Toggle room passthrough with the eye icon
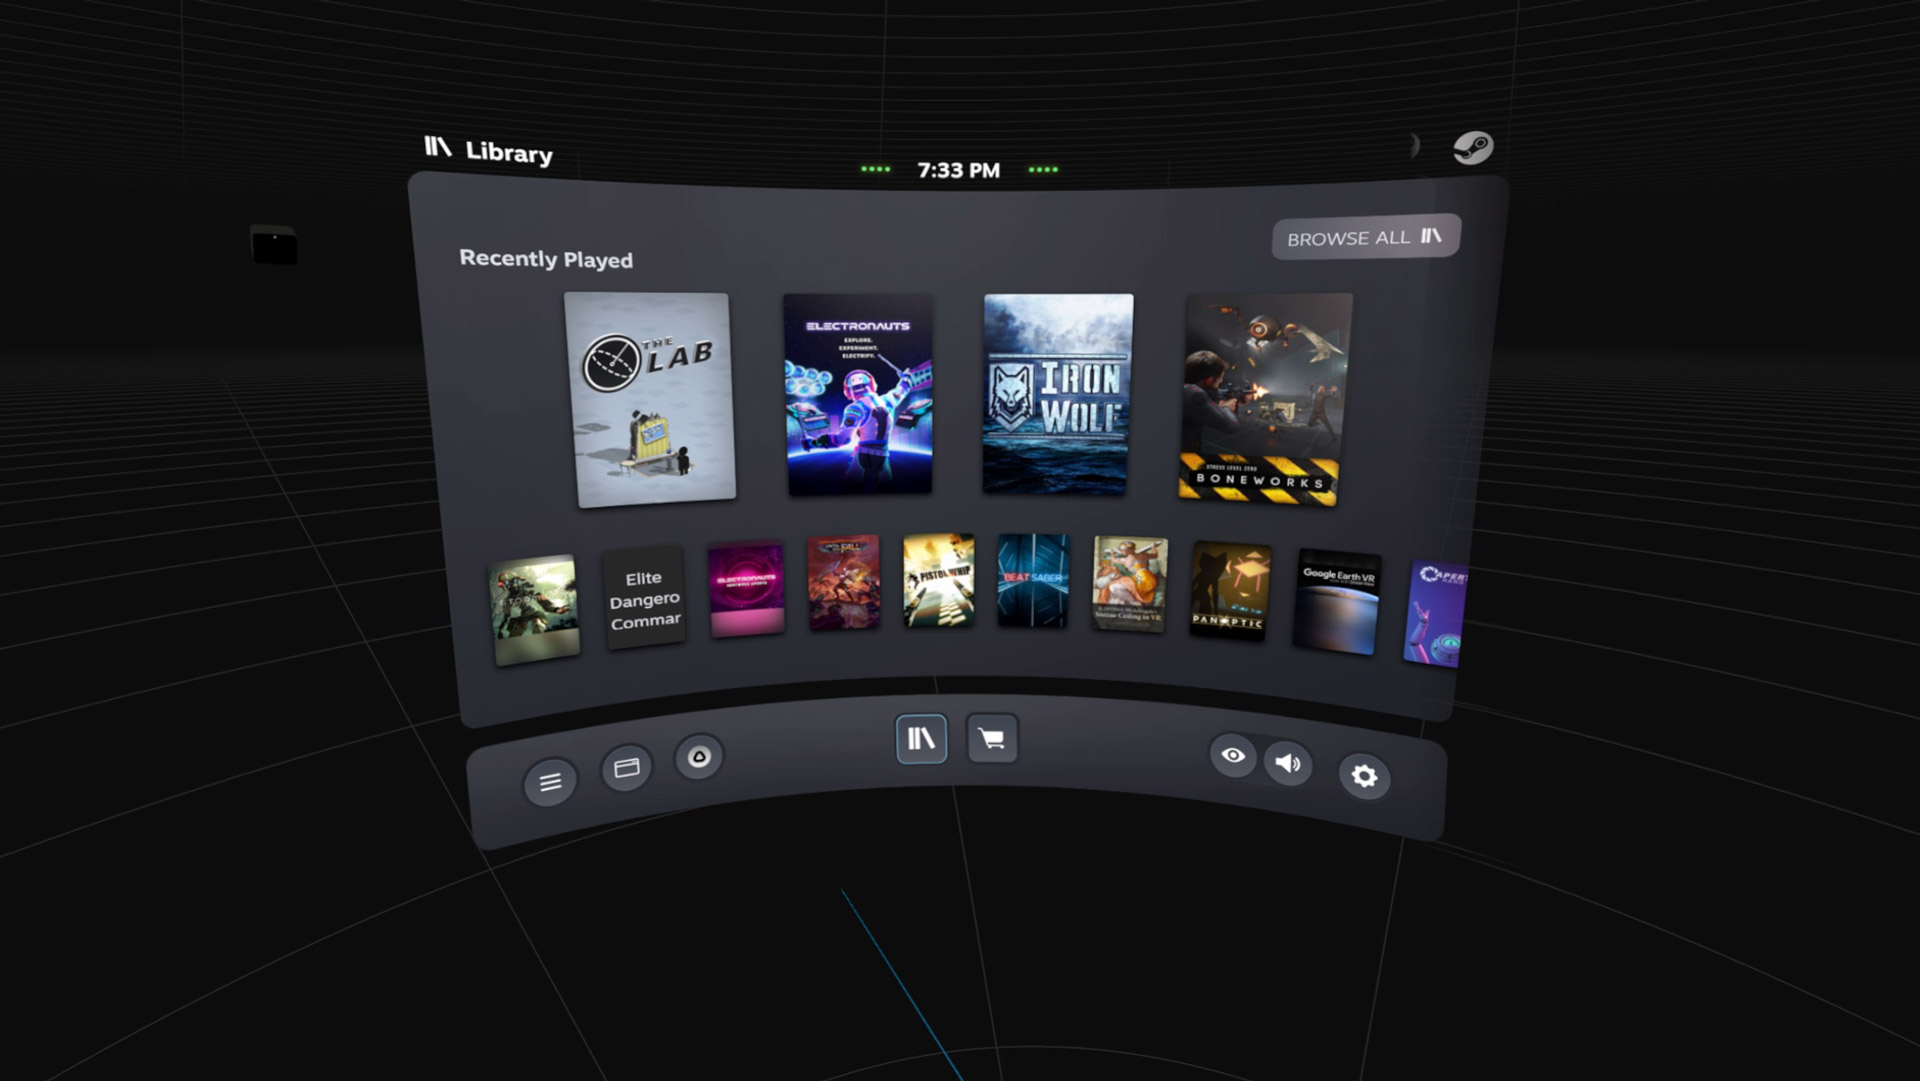1920x1081 pixels. click(1233, 758)
